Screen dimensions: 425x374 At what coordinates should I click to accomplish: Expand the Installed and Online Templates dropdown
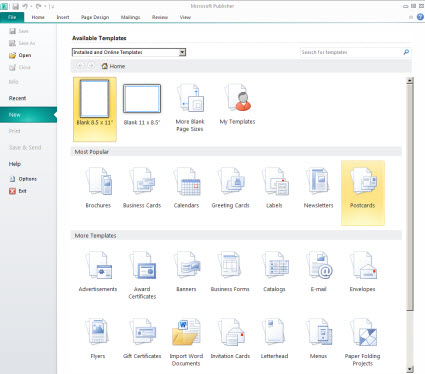pyautogui.click(x=182, y=52)
